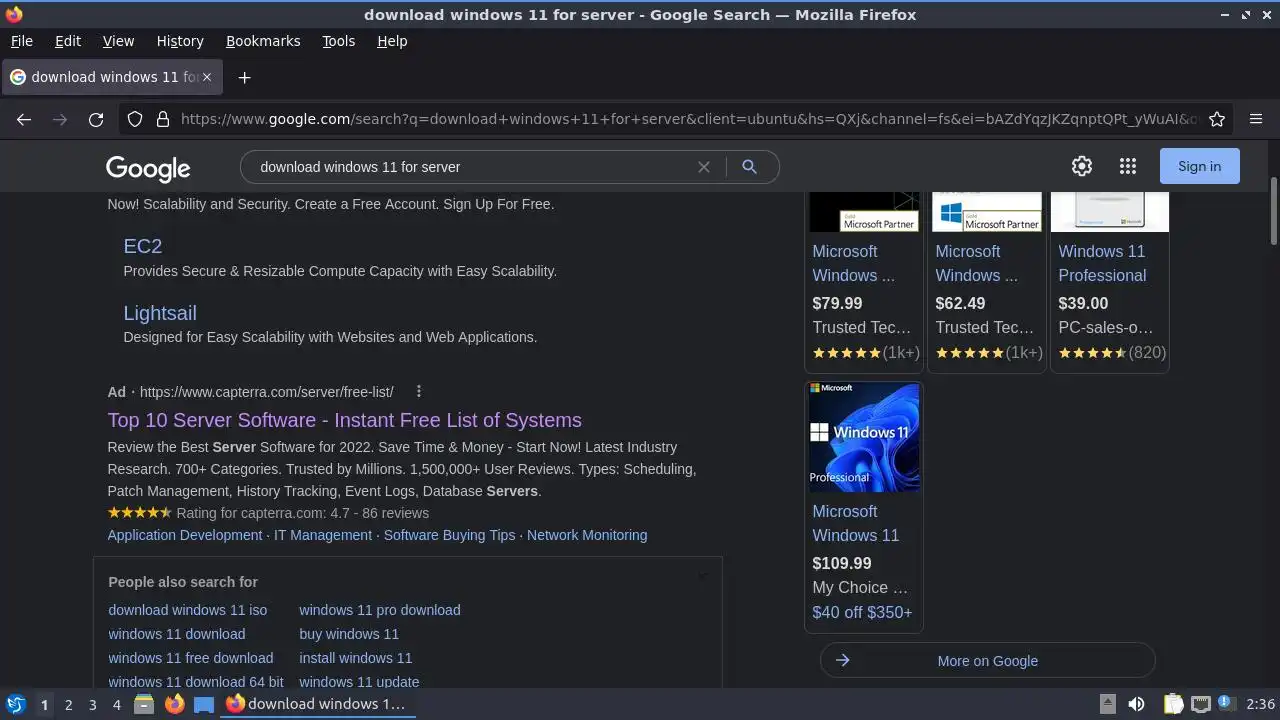Open the $79.99 Microsoft Windows product listing

coord(863,263)
